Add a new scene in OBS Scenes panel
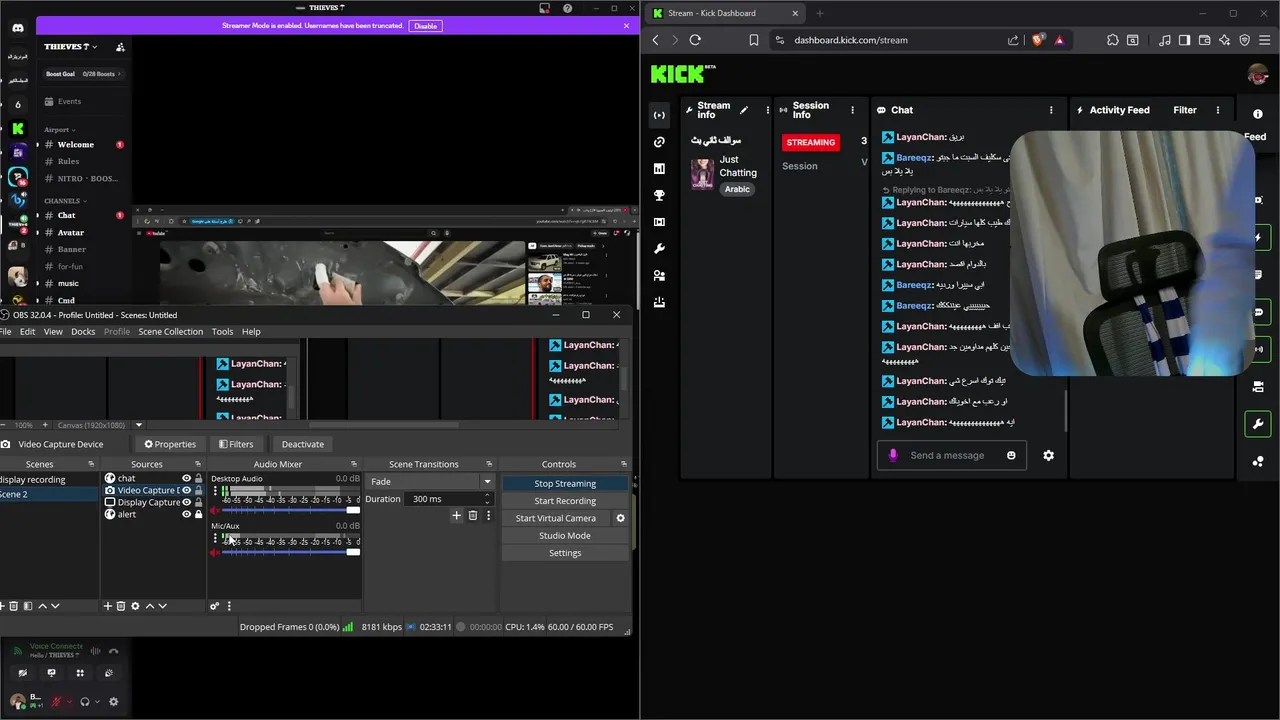The image size is (1280, 720). tap(3, 606)
